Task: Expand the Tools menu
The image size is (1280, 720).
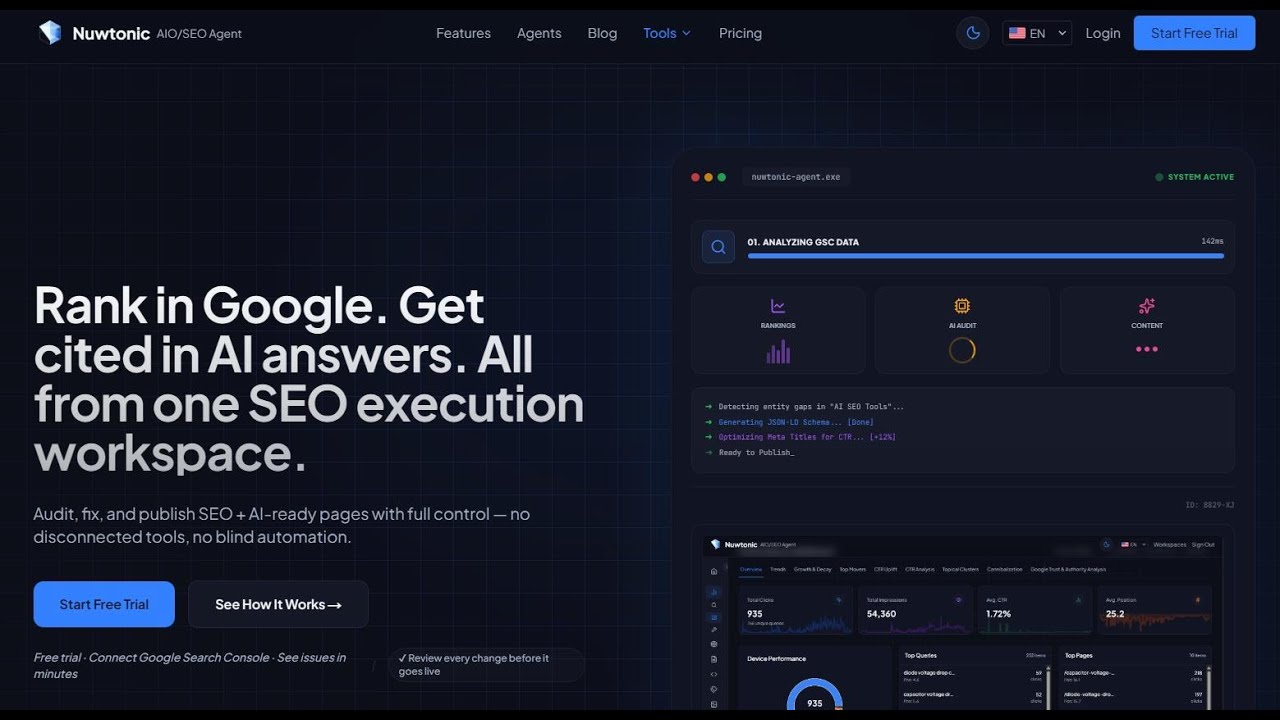Action: point(667,33)
